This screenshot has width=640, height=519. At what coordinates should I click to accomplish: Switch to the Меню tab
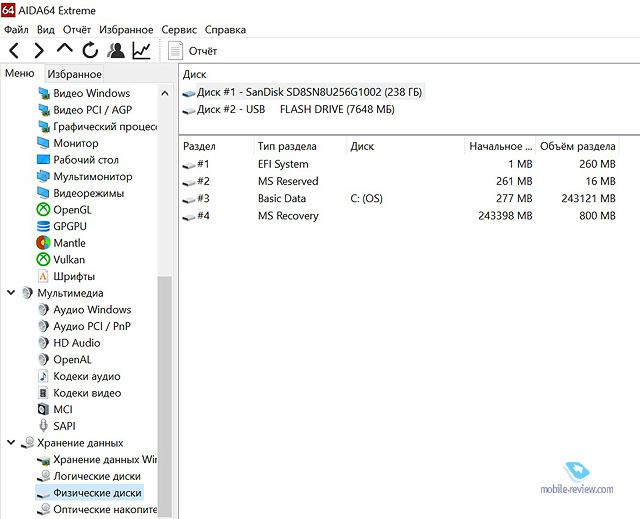[x=20, y=73]
